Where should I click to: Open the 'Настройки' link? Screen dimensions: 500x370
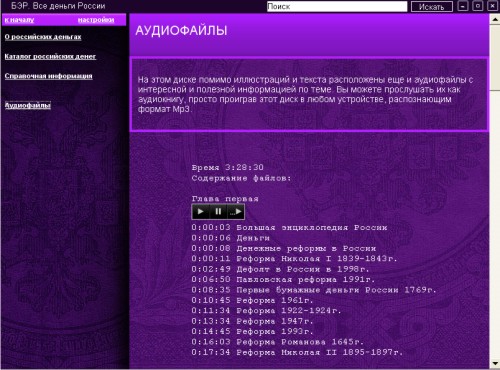(96, 20)
